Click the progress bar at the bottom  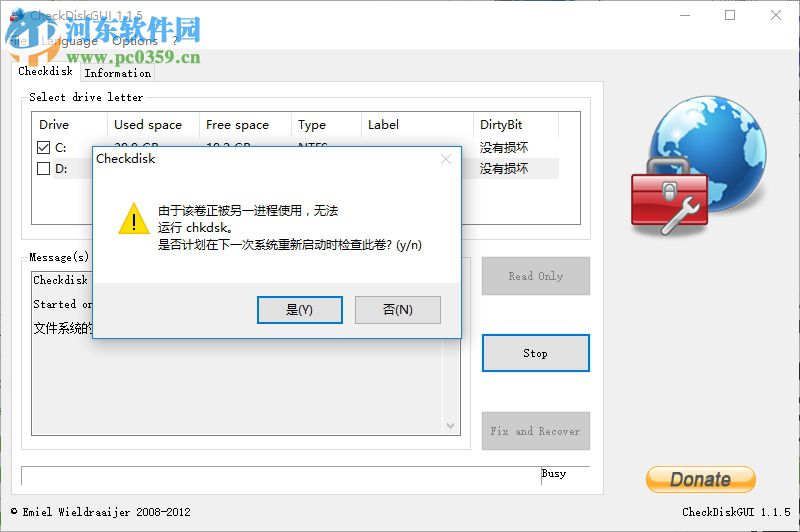(281, 475)
